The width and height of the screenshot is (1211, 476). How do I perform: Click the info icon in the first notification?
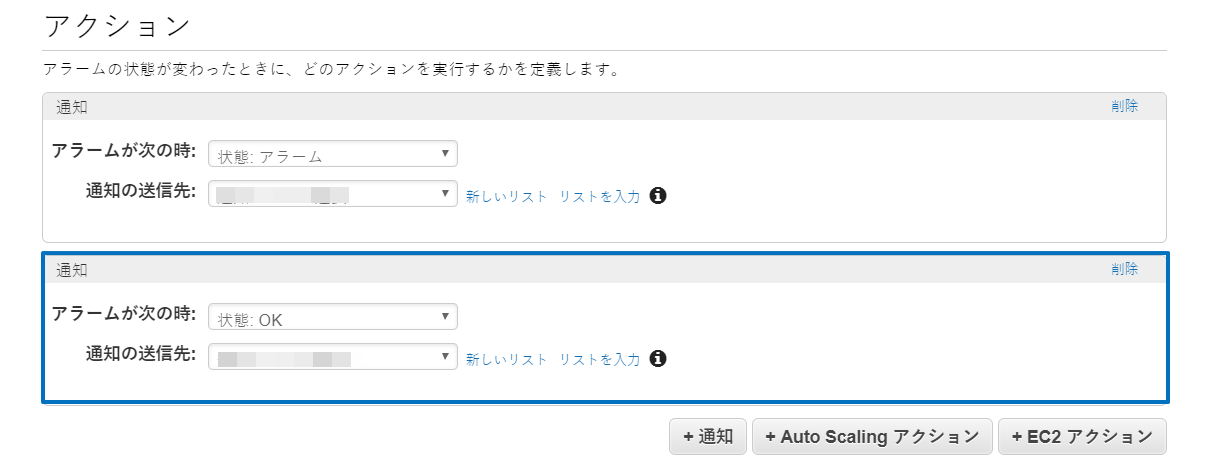[658, 195]
